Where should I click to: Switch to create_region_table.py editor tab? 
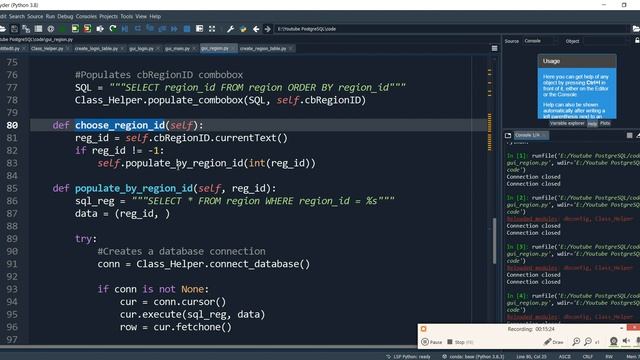point(263,49)
